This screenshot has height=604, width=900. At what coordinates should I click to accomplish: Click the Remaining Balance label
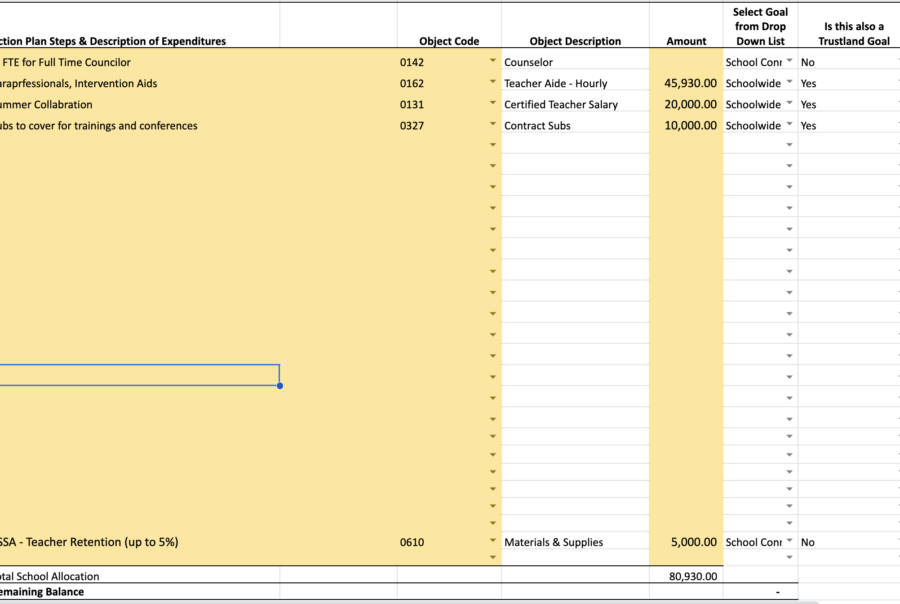tap(42, 592)
